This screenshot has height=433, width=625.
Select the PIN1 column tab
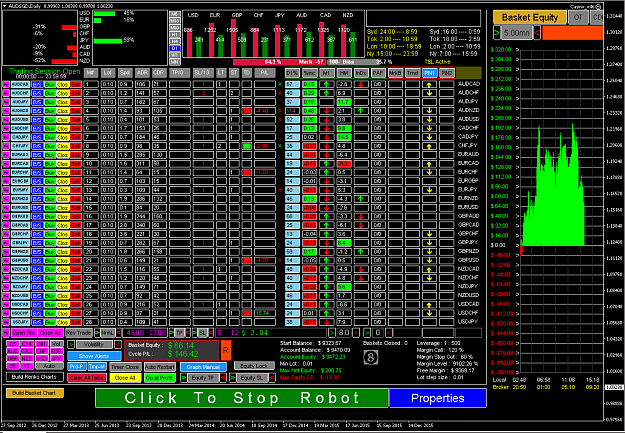(x=429, y=73)
